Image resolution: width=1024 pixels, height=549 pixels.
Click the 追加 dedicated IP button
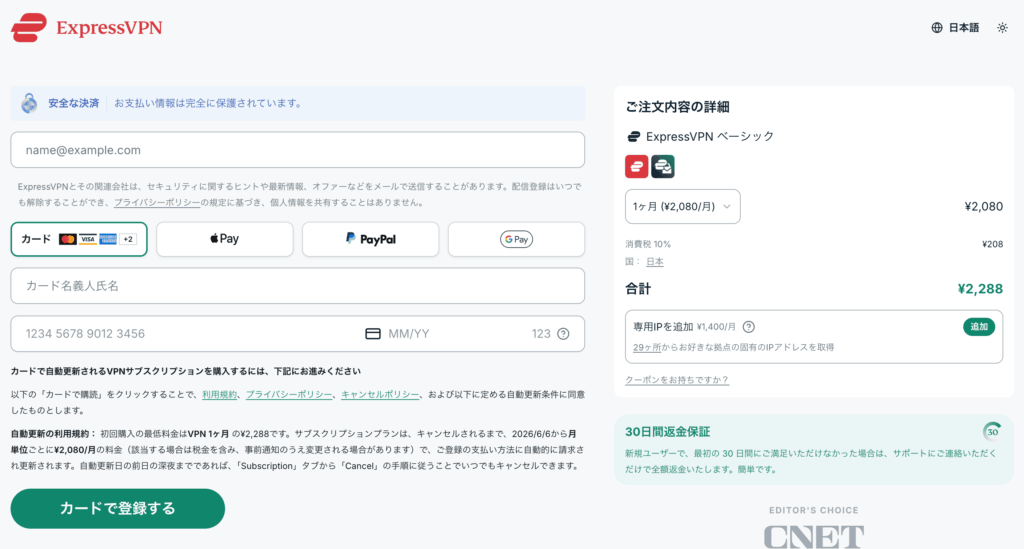point(978,326)
